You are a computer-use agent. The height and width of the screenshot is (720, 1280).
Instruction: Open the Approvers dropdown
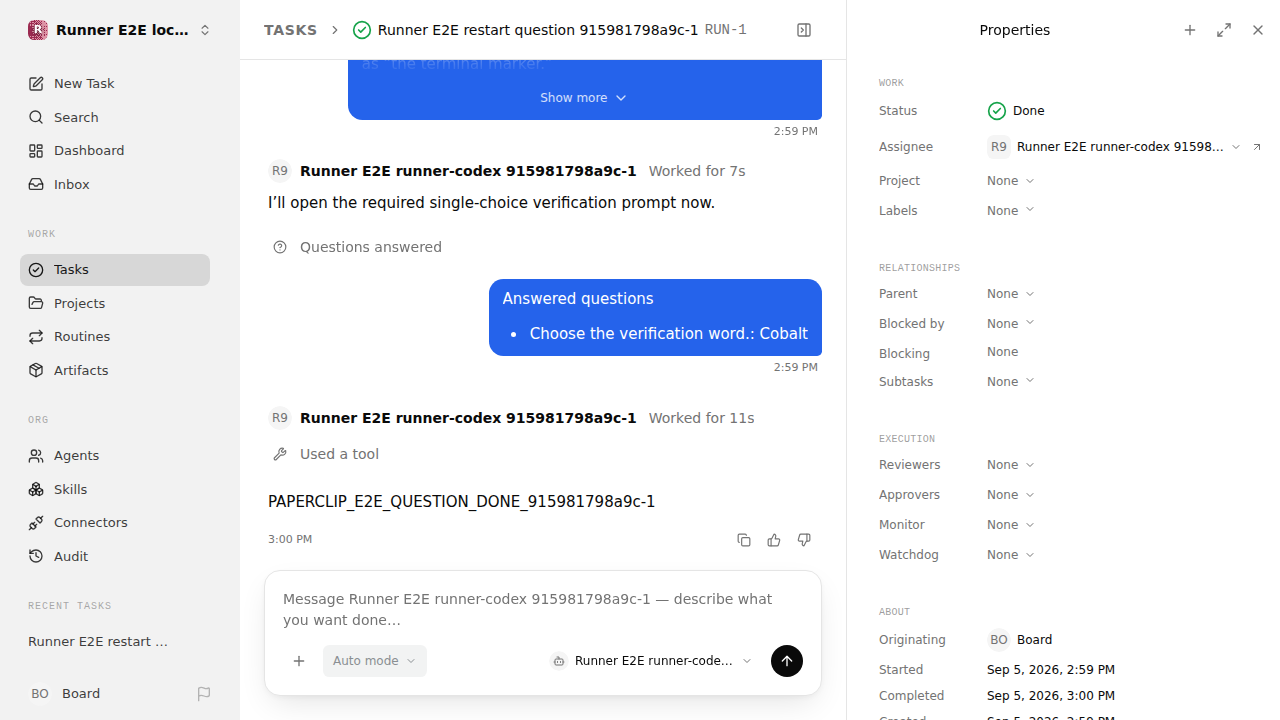pyautogui.click(x=1011, y=495)
